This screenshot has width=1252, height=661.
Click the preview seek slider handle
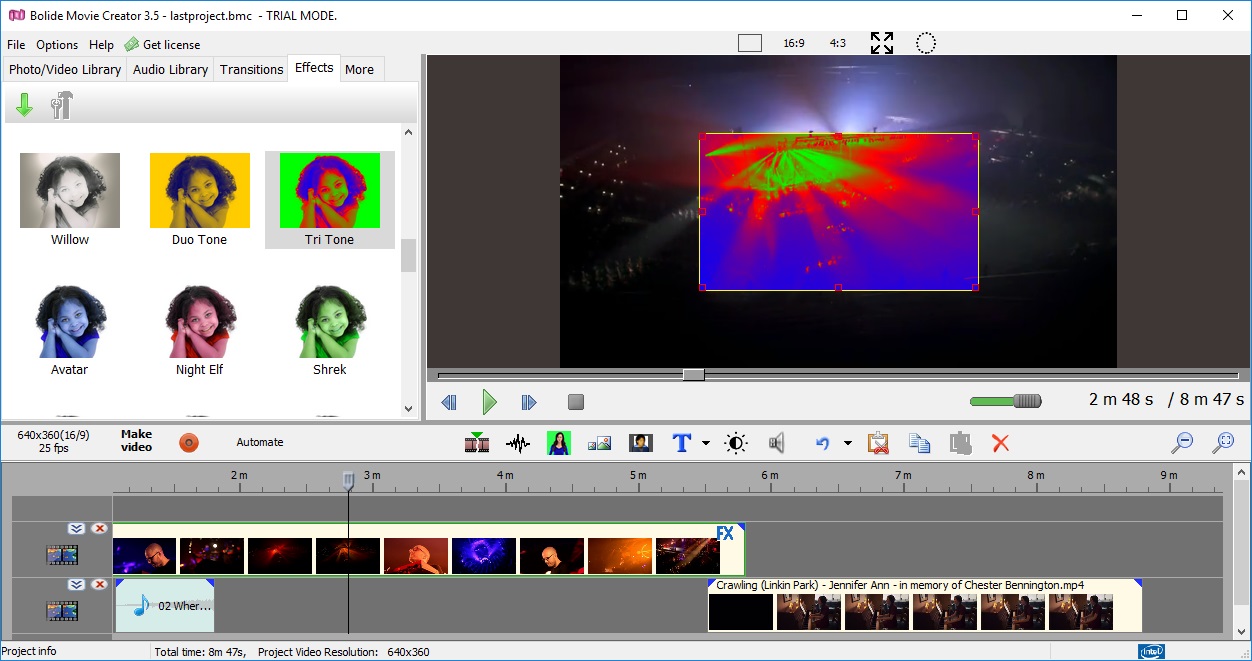click(x=693, y=375)
